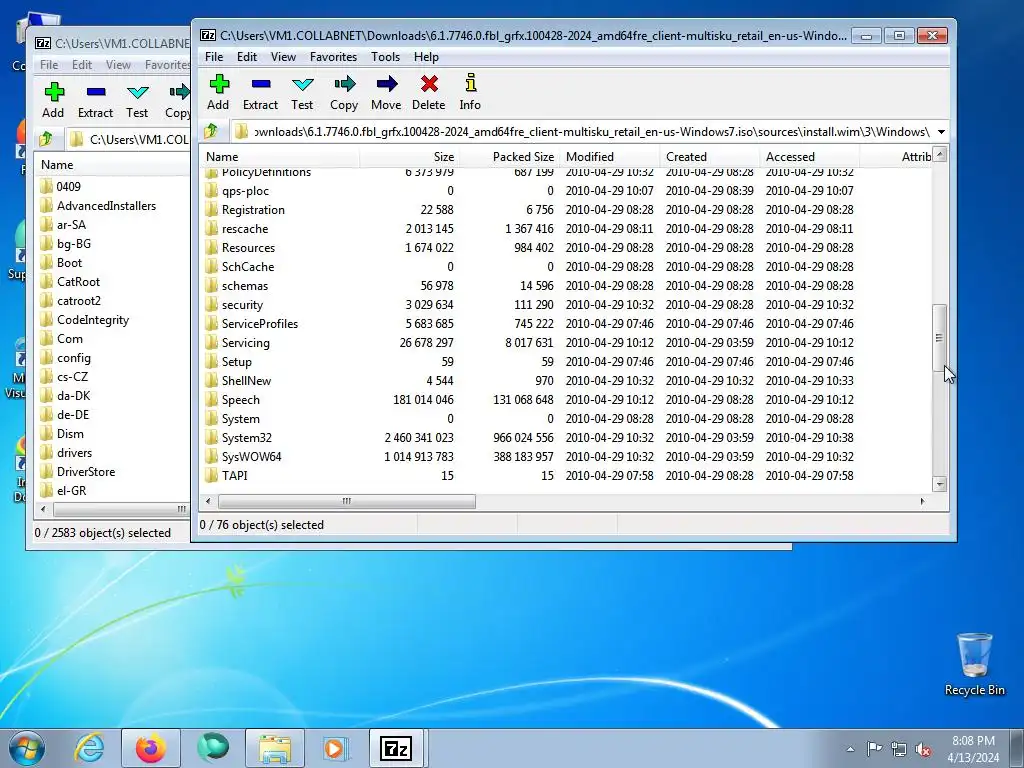Click Add icon in front 7-Zip window

point(219,84)
